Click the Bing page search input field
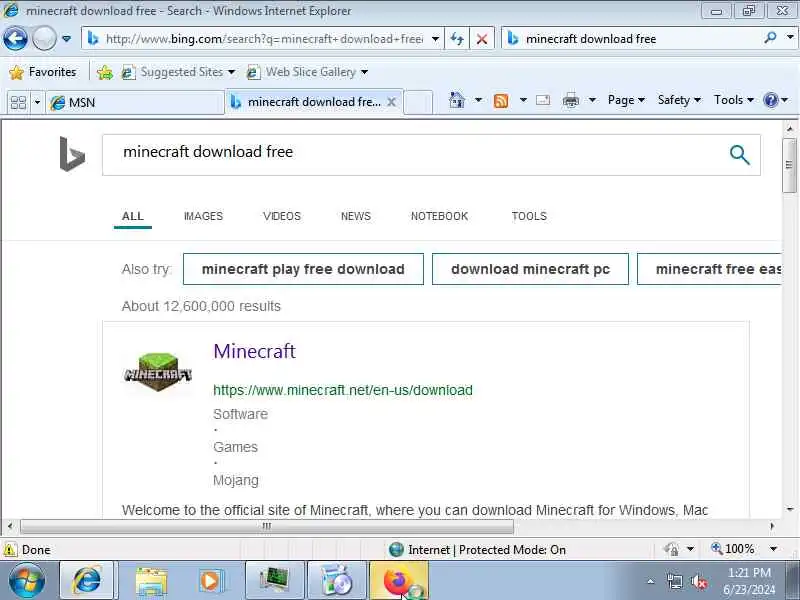The height and width of the screenshot is (600, 800). coord(413,155)
